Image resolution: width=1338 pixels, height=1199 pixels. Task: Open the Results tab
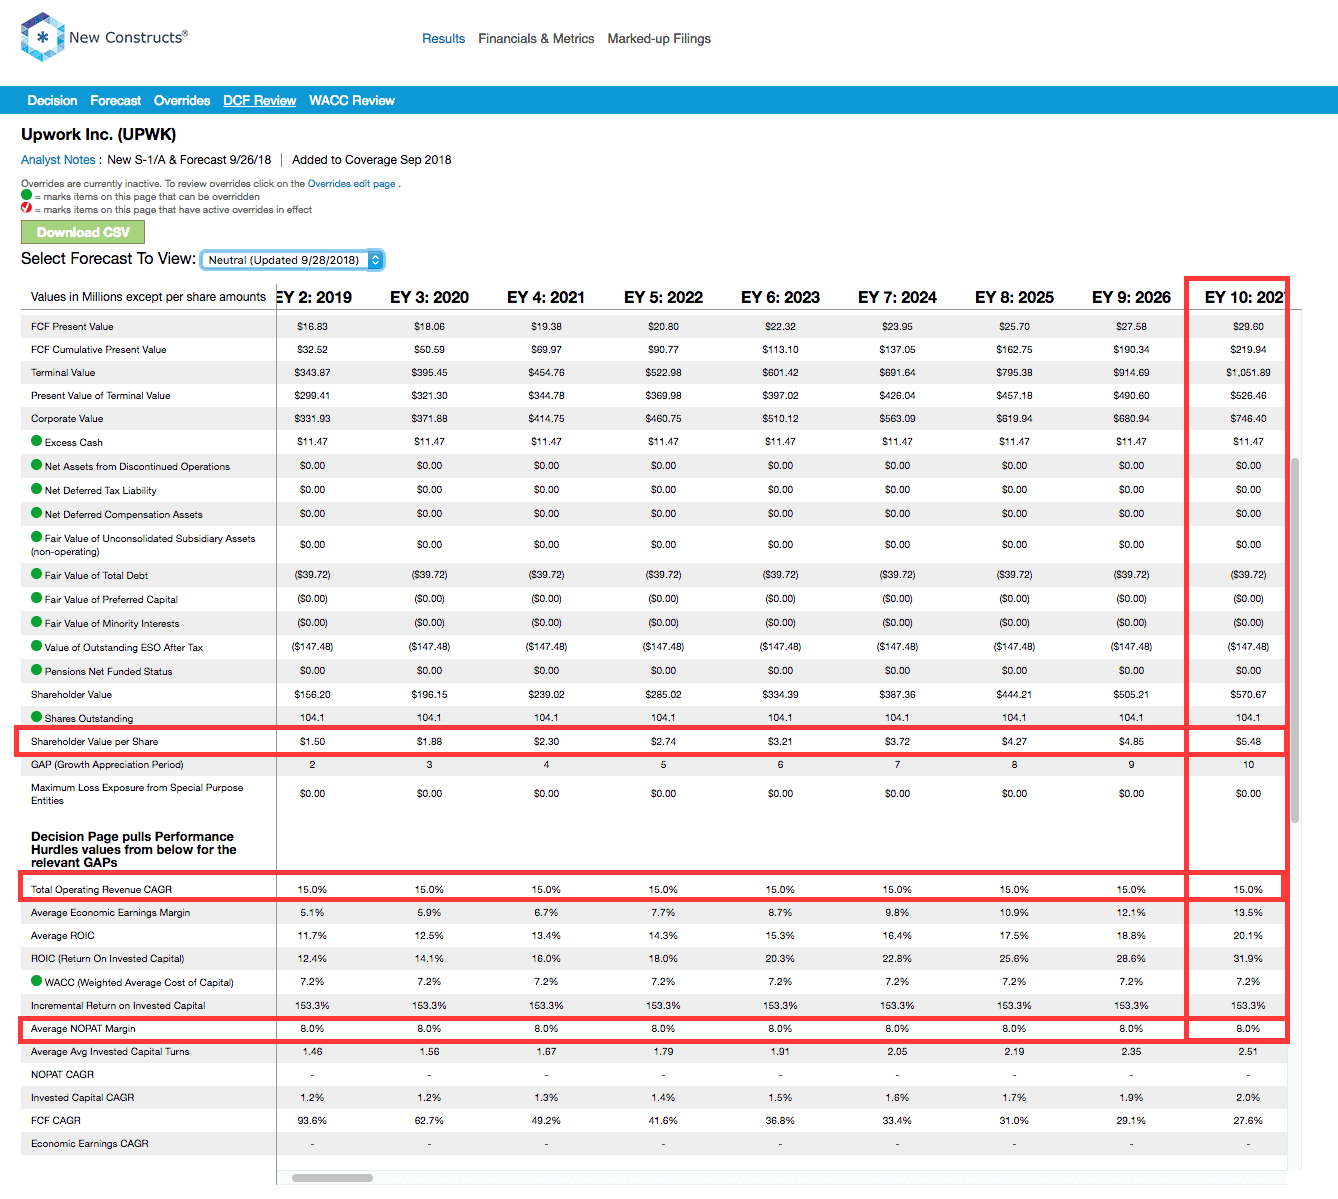pyautogui.click(x=443, y=39)
